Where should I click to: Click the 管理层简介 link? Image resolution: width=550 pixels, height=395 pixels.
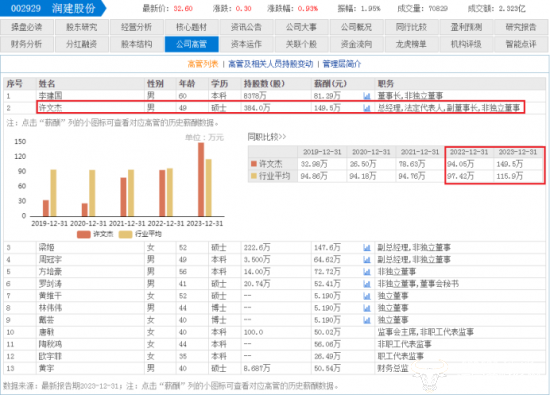tap(342, 64)
